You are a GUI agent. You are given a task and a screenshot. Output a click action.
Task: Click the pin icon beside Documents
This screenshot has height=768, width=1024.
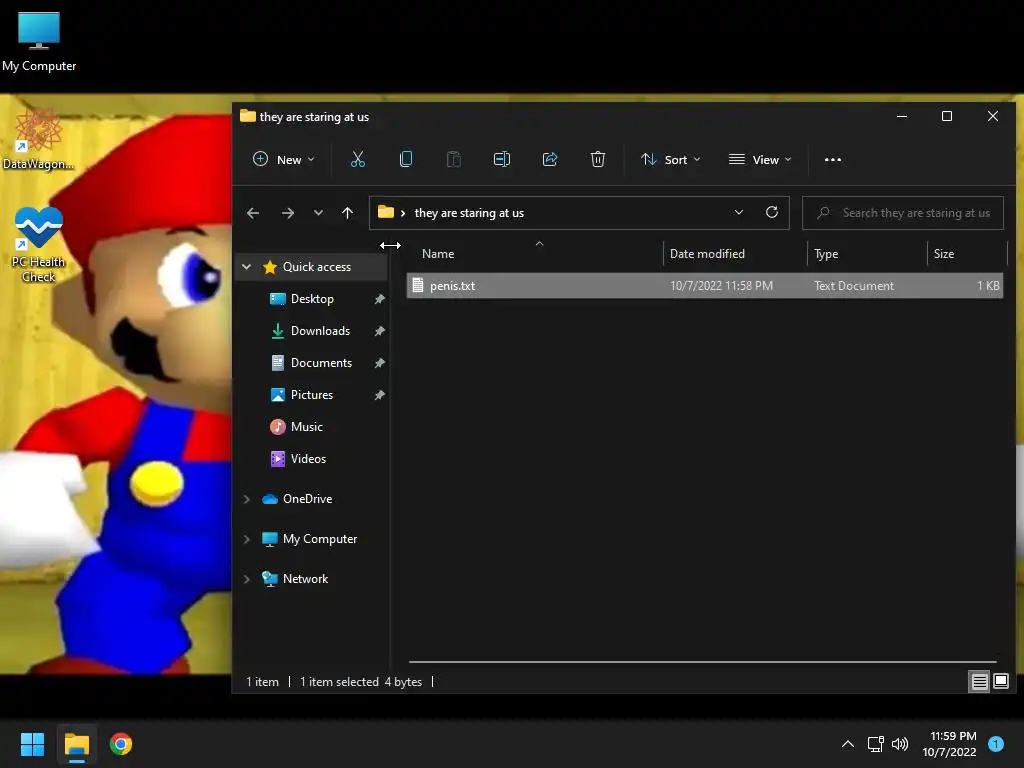pyautogui.click(x=379, y=363)
